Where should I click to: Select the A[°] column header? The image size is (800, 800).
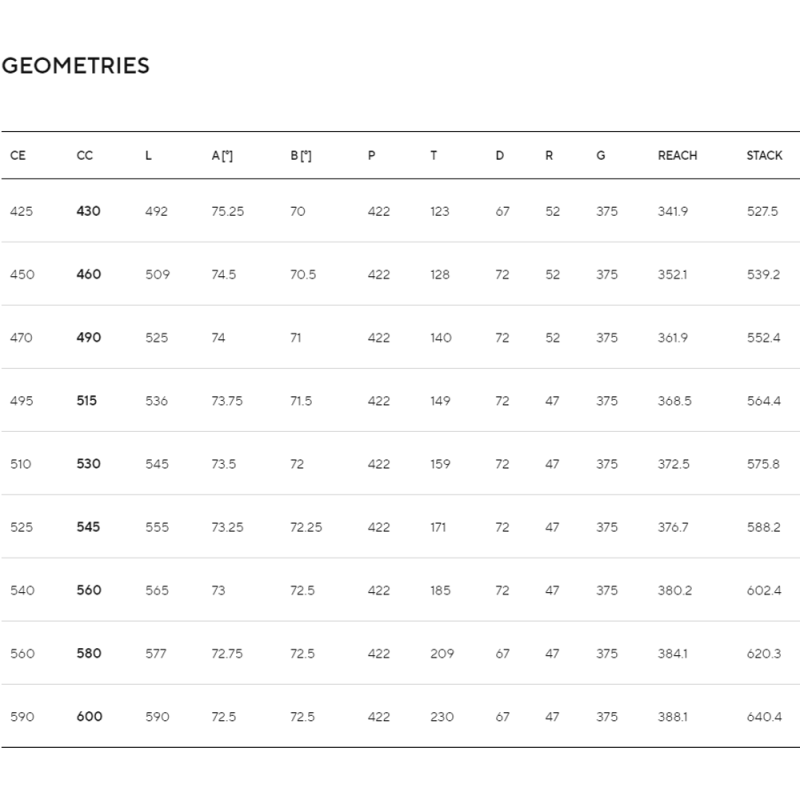pos(222,156)
